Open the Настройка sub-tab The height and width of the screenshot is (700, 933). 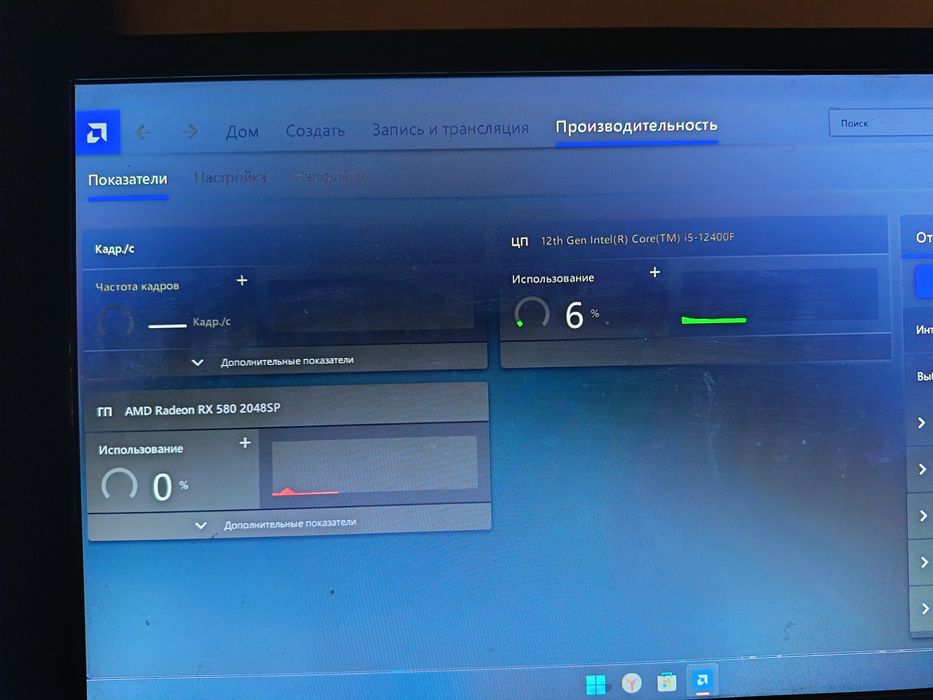230,177
